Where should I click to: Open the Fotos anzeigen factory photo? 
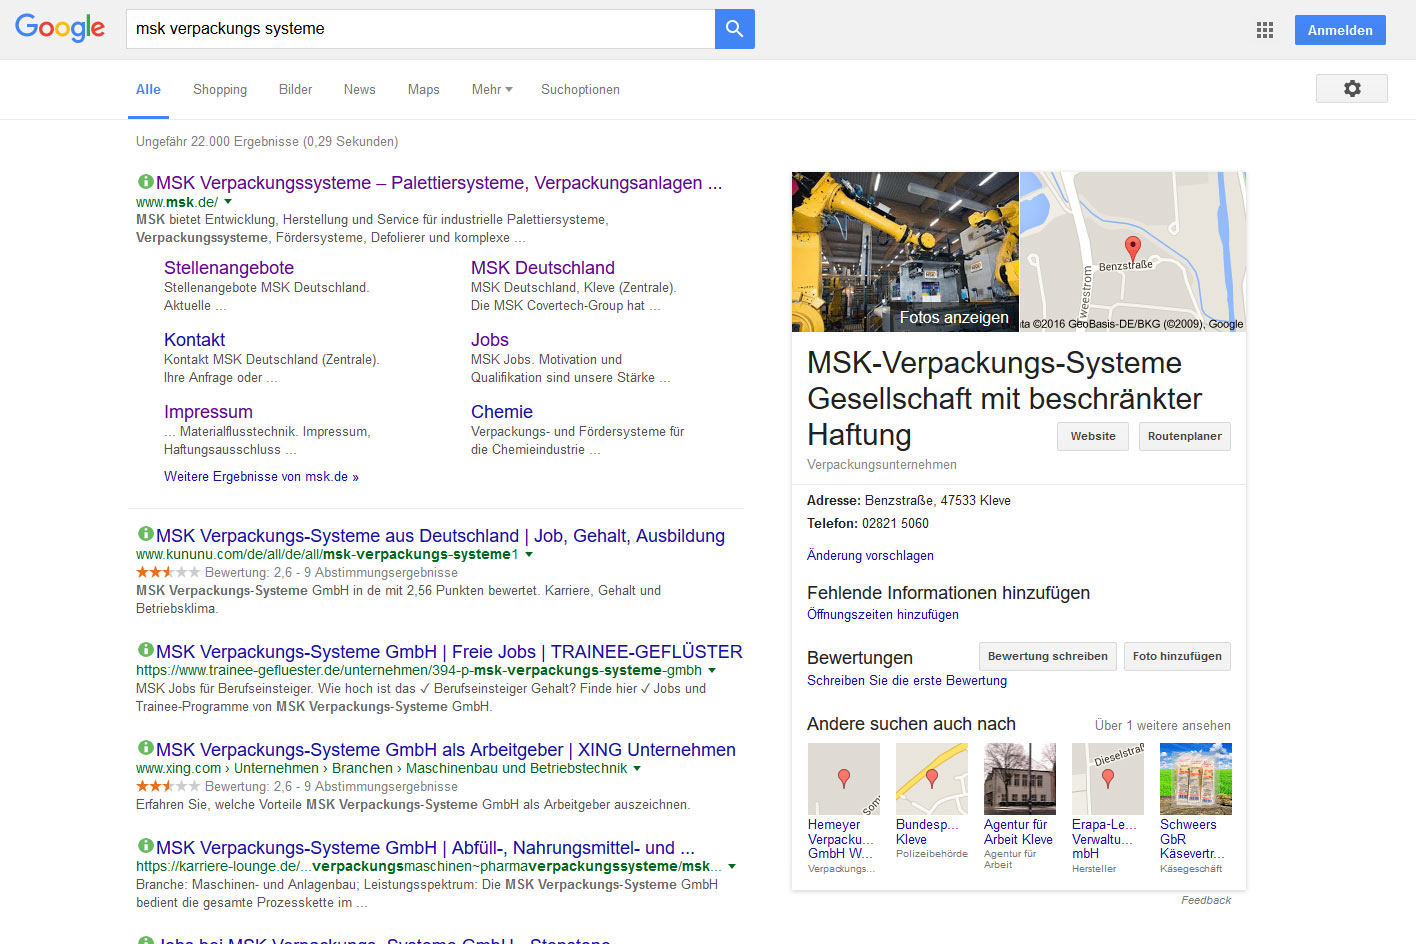point(905,252)
